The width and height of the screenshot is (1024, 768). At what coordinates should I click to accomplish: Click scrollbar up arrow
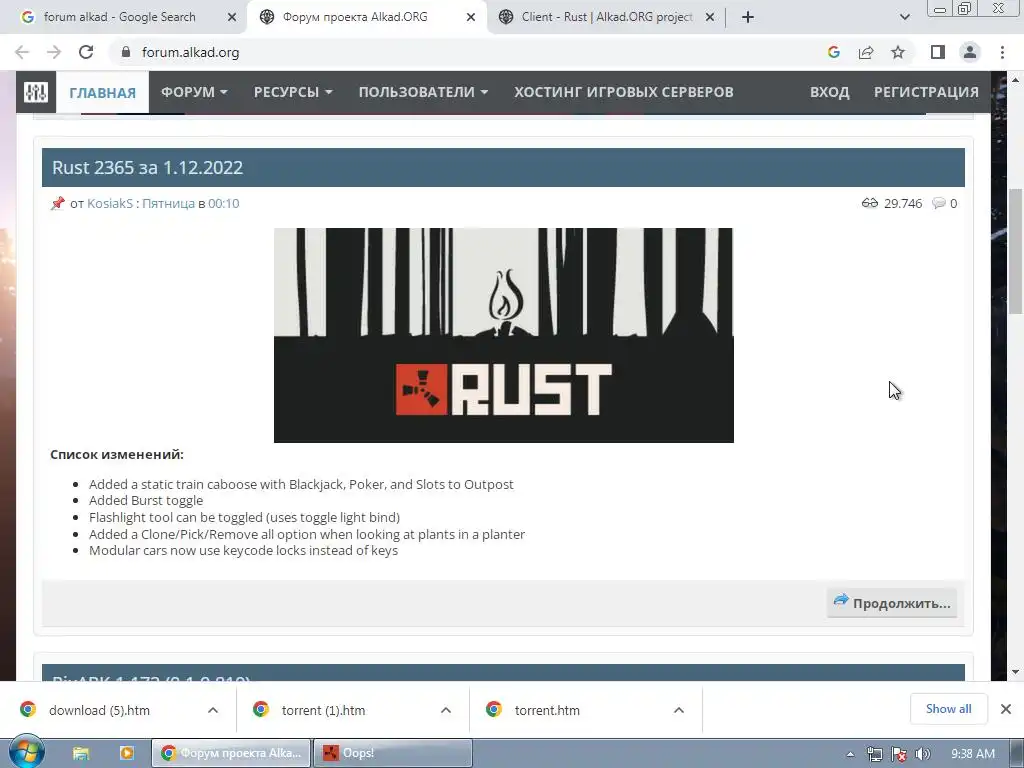(x=1016, y=79)
